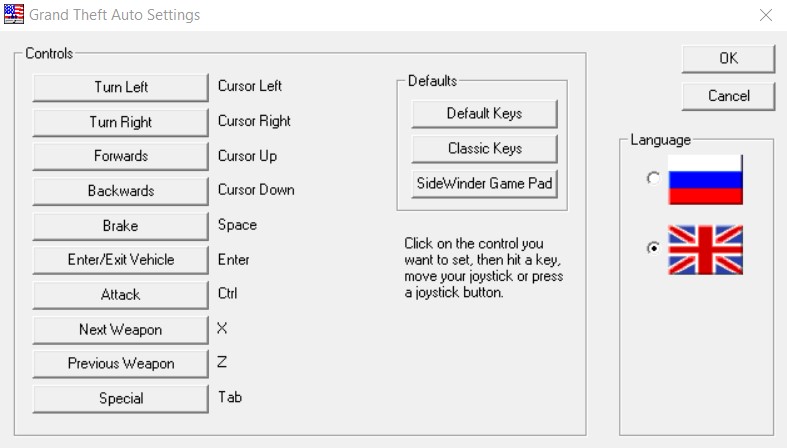Select the English language radio button
787x448 pixels.
click(653, 249)
